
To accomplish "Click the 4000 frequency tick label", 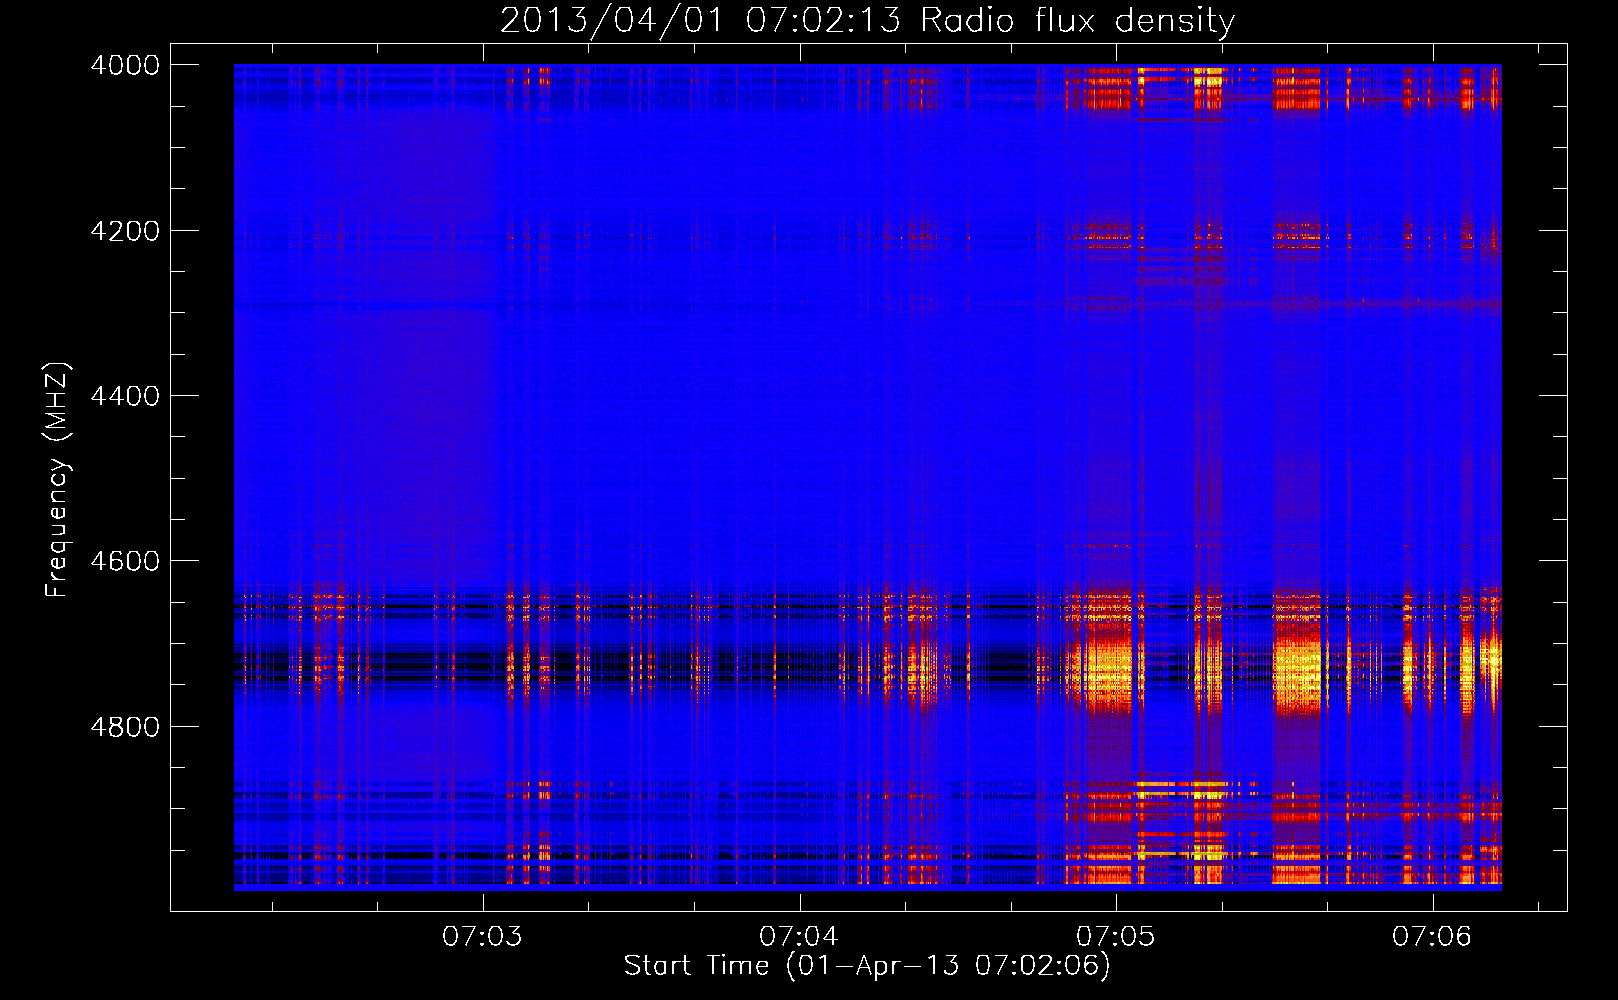I will coord(125,65).
